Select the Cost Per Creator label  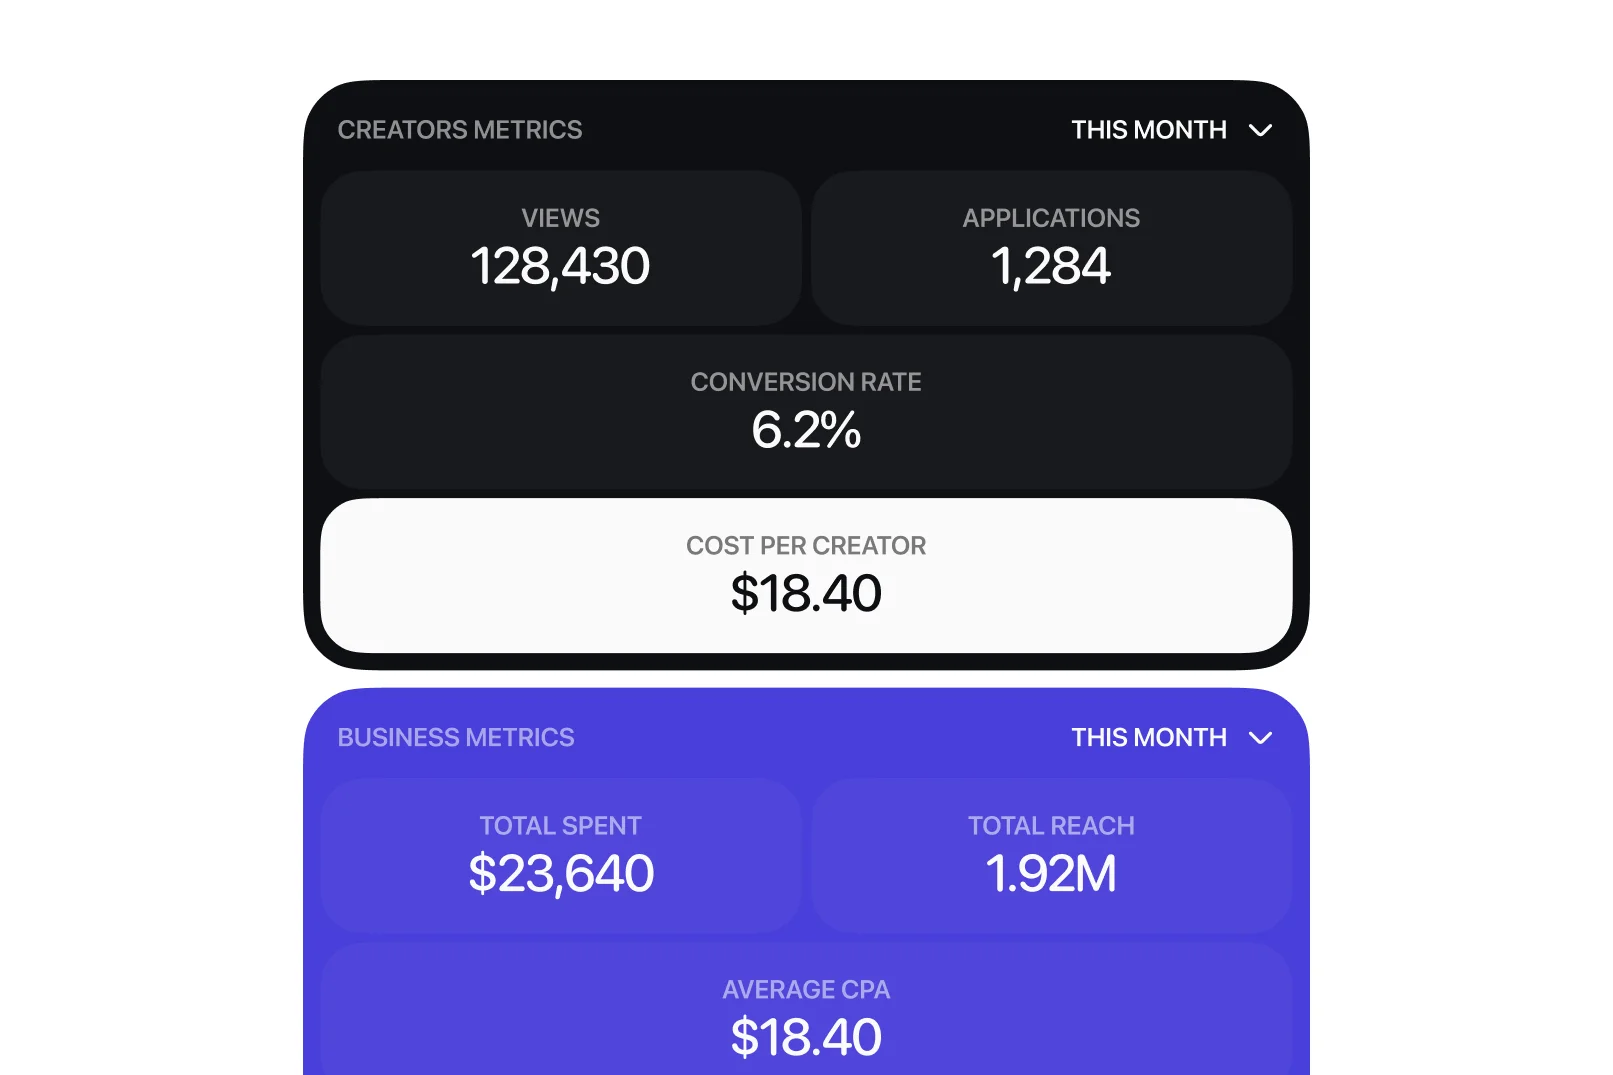806,546
